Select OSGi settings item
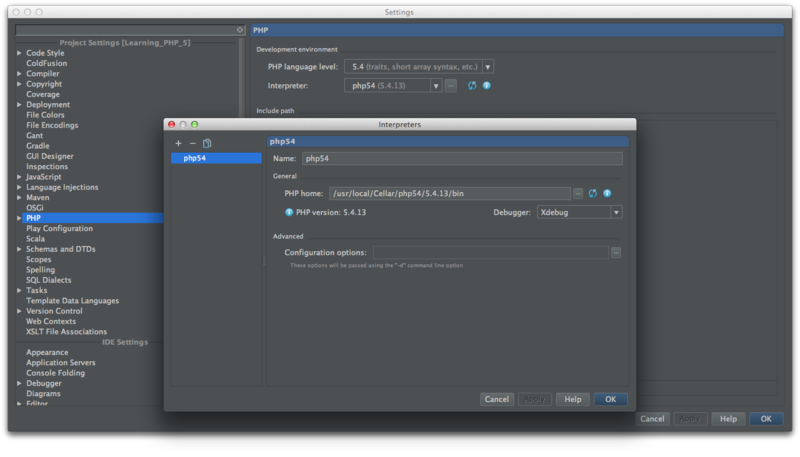This screenshot has width=800, height=457. click(35, 208)
